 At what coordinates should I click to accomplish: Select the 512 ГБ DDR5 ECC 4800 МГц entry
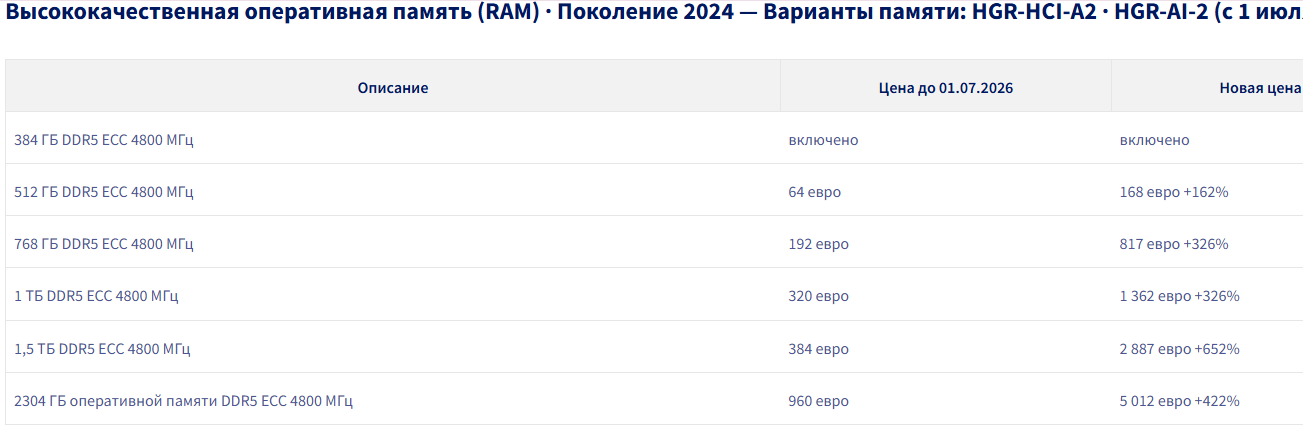pos(104,192)
